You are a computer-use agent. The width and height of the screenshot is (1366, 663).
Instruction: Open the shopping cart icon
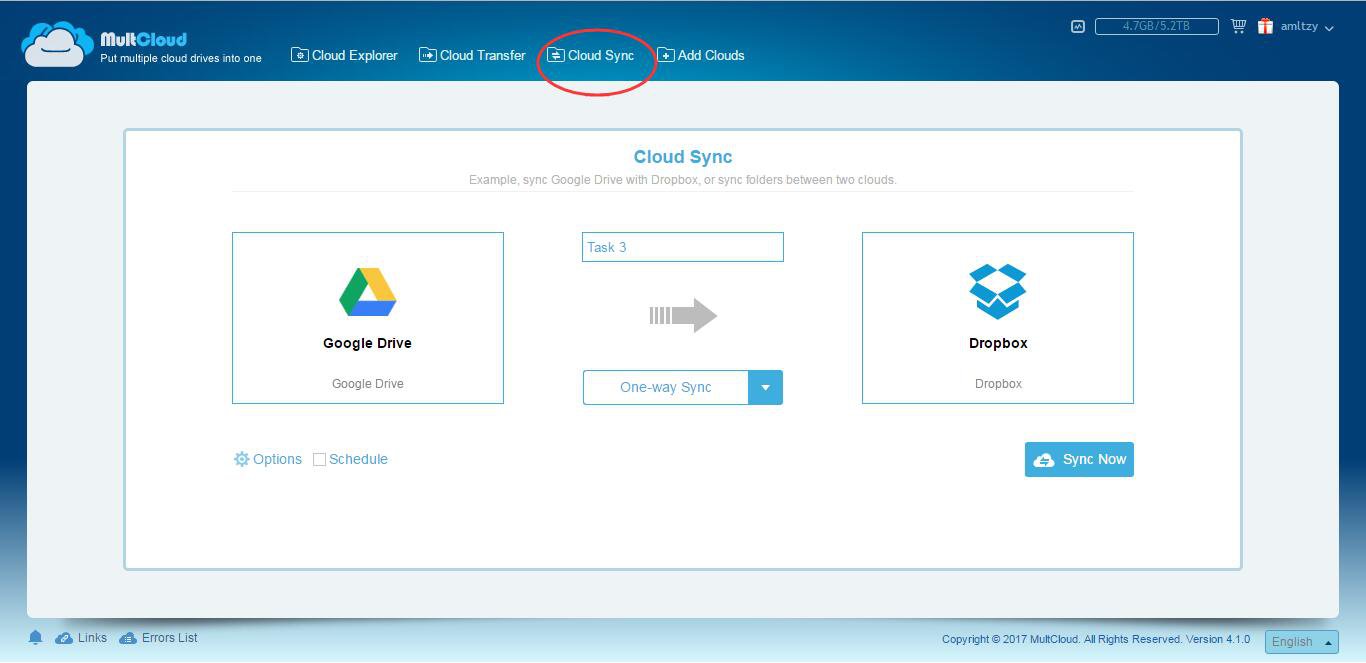pyautogui.click(x=1238, y=26)
